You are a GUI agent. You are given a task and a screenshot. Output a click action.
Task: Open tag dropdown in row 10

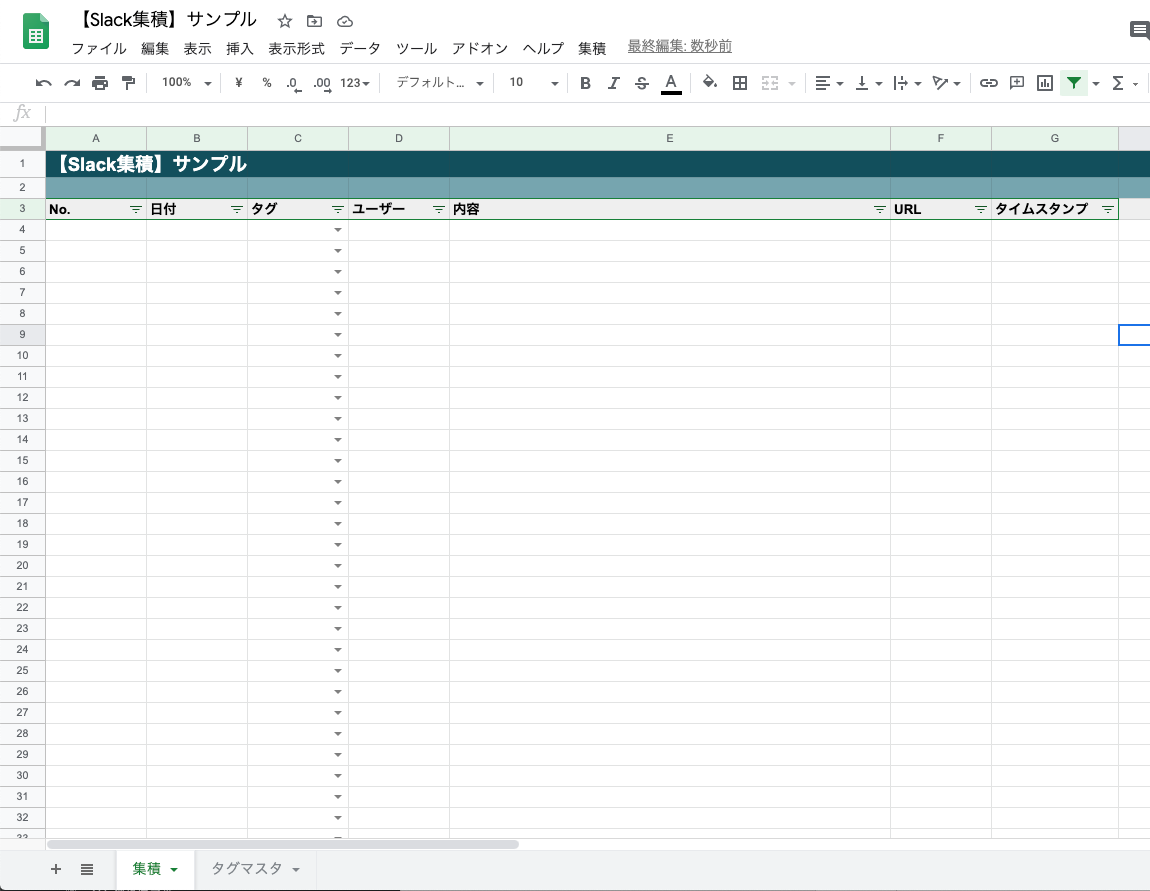click(338, 356)
